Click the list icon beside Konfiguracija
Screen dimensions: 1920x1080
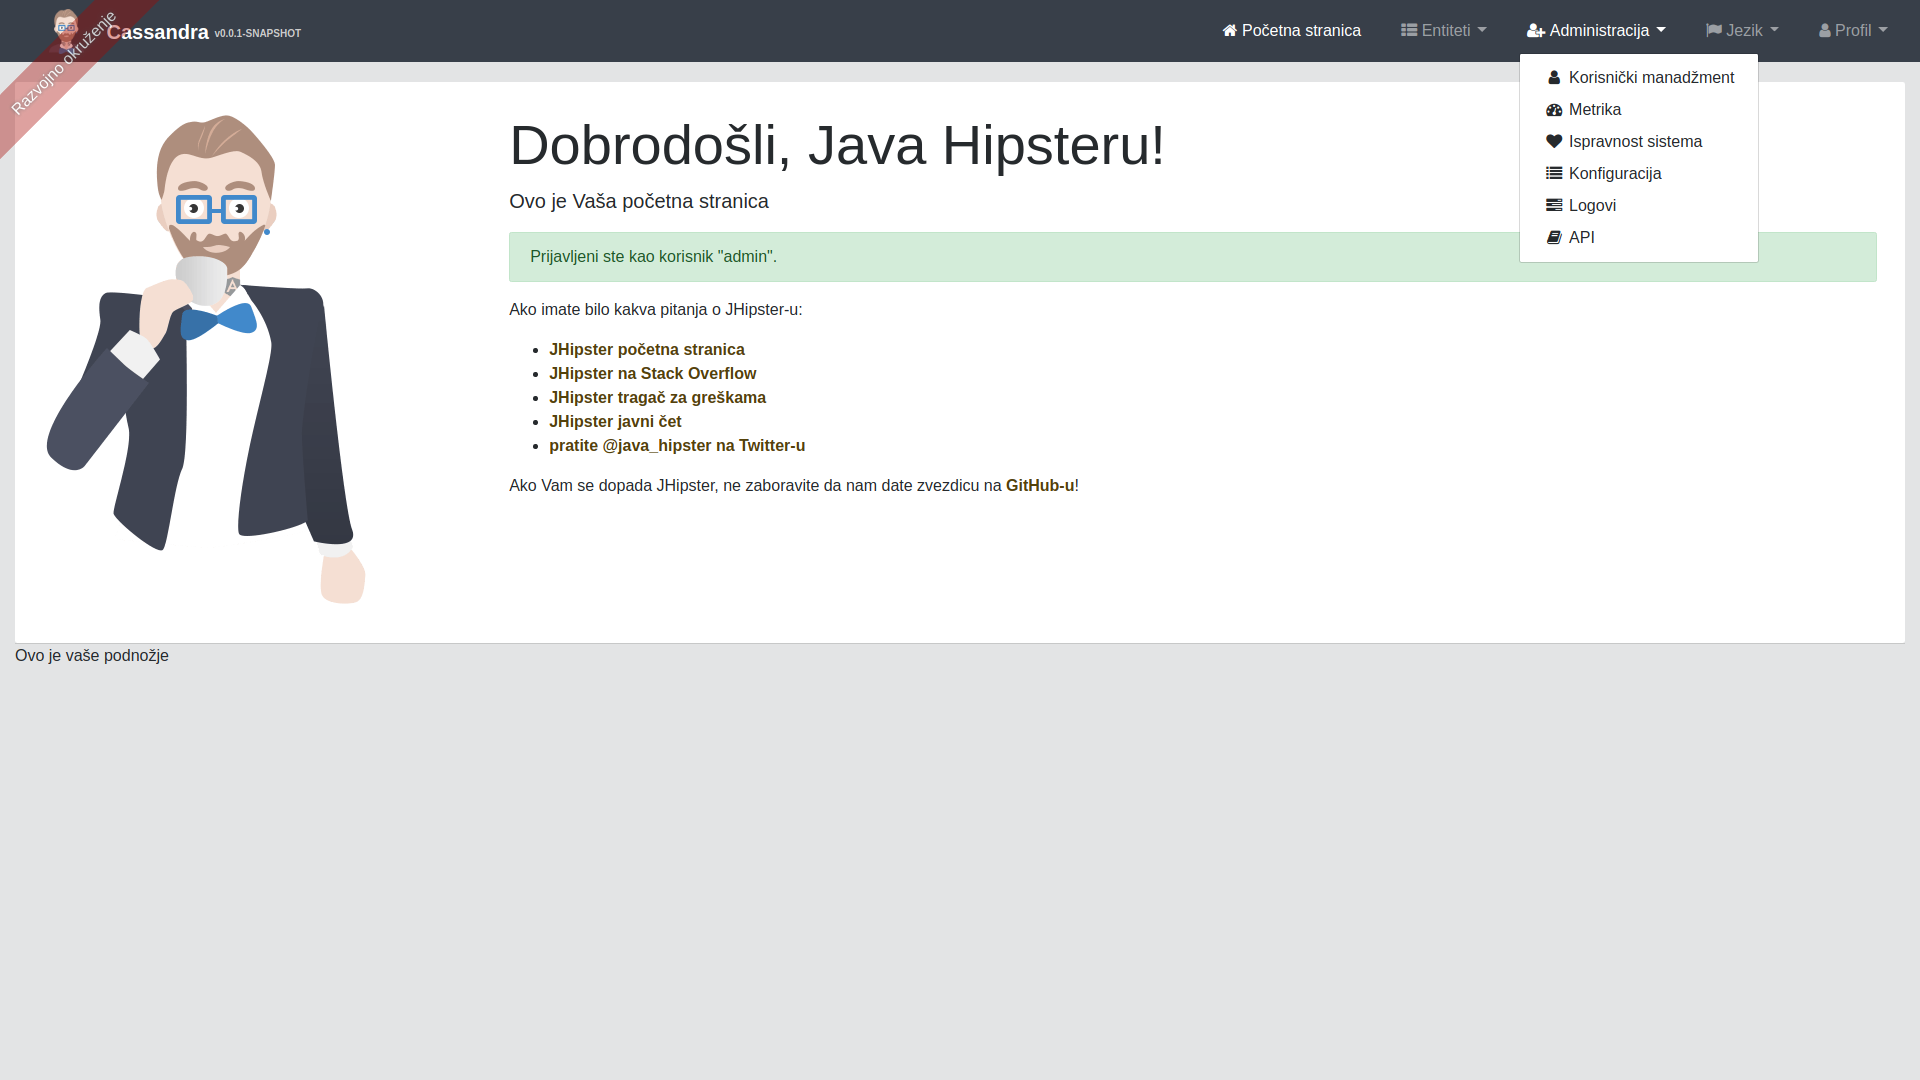click(x=1554, y=174)
